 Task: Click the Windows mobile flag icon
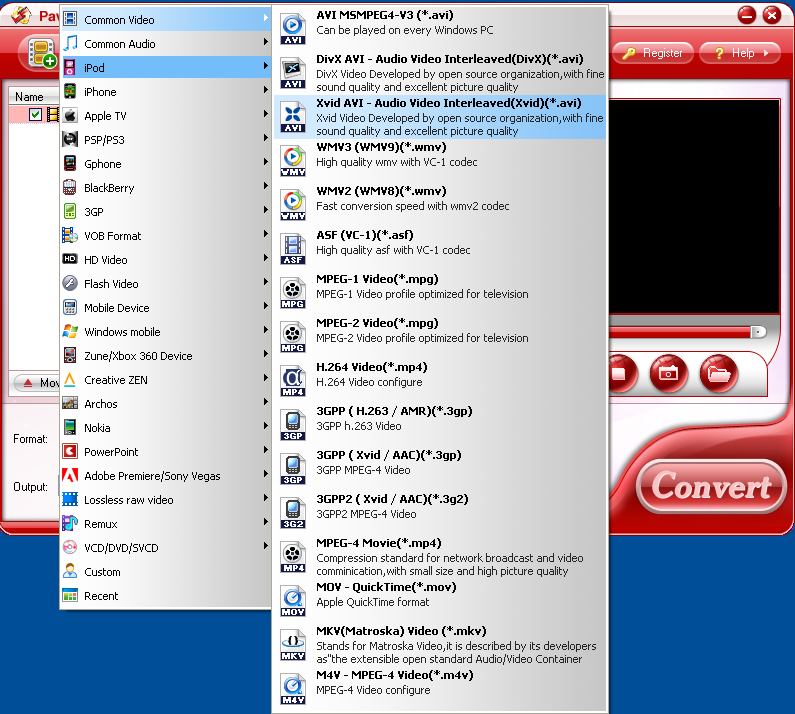[x=70, y=332]
